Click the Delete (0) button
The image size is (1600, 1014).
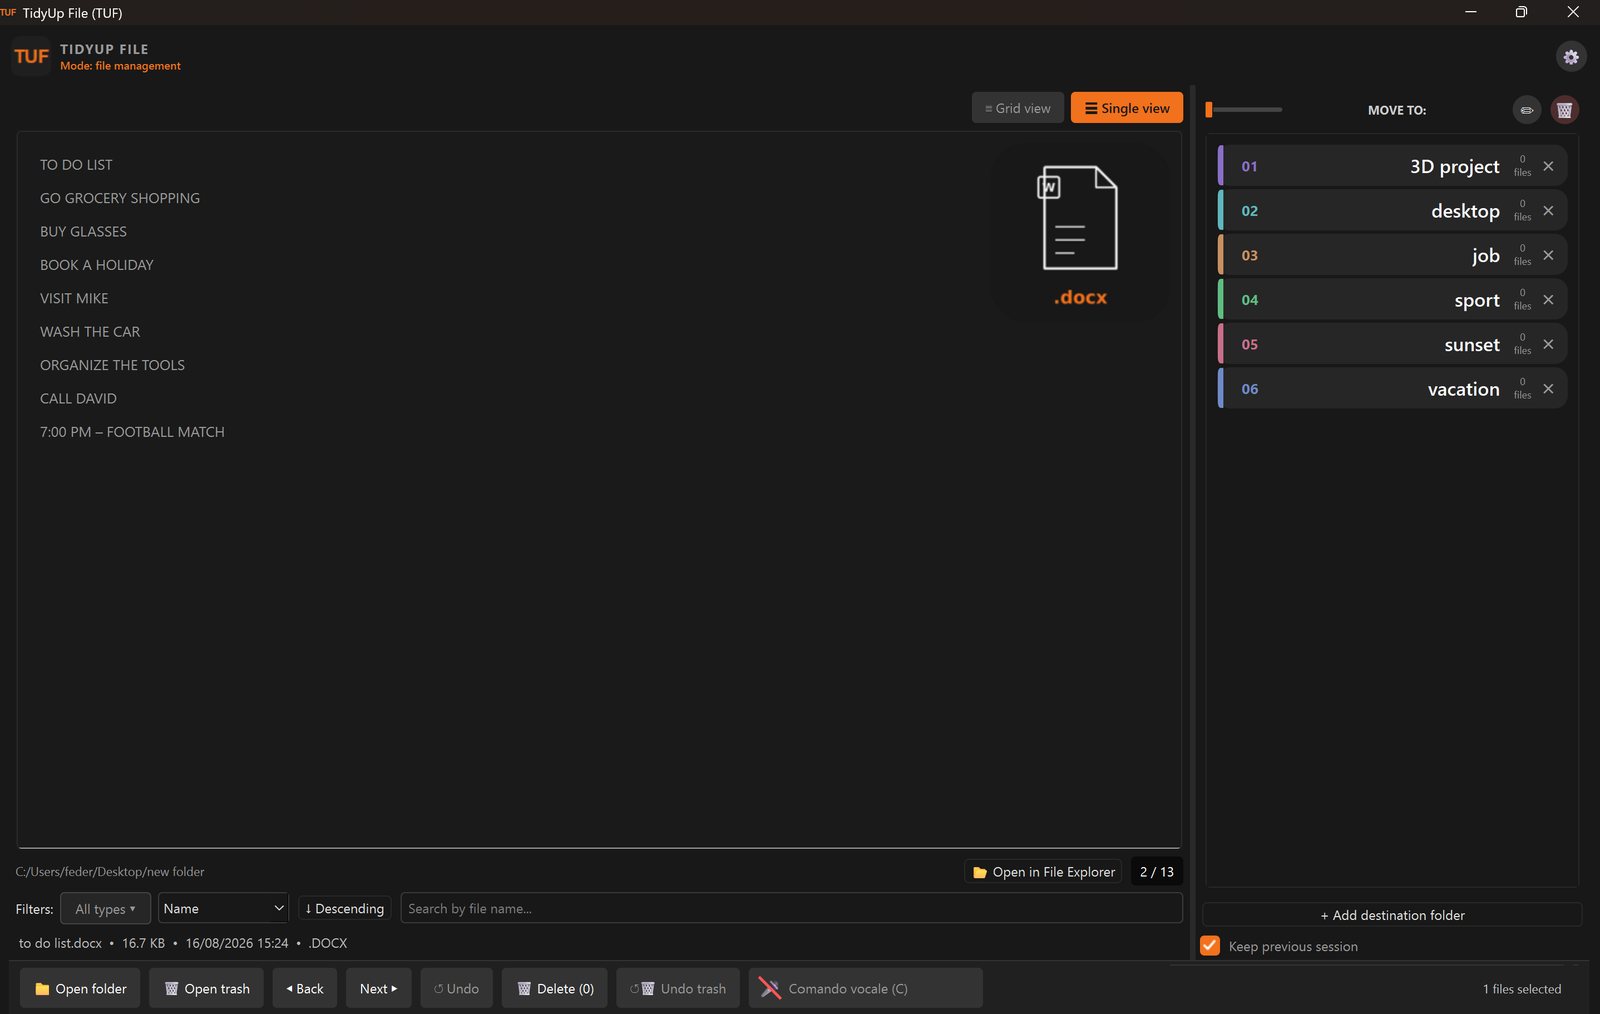555,988
